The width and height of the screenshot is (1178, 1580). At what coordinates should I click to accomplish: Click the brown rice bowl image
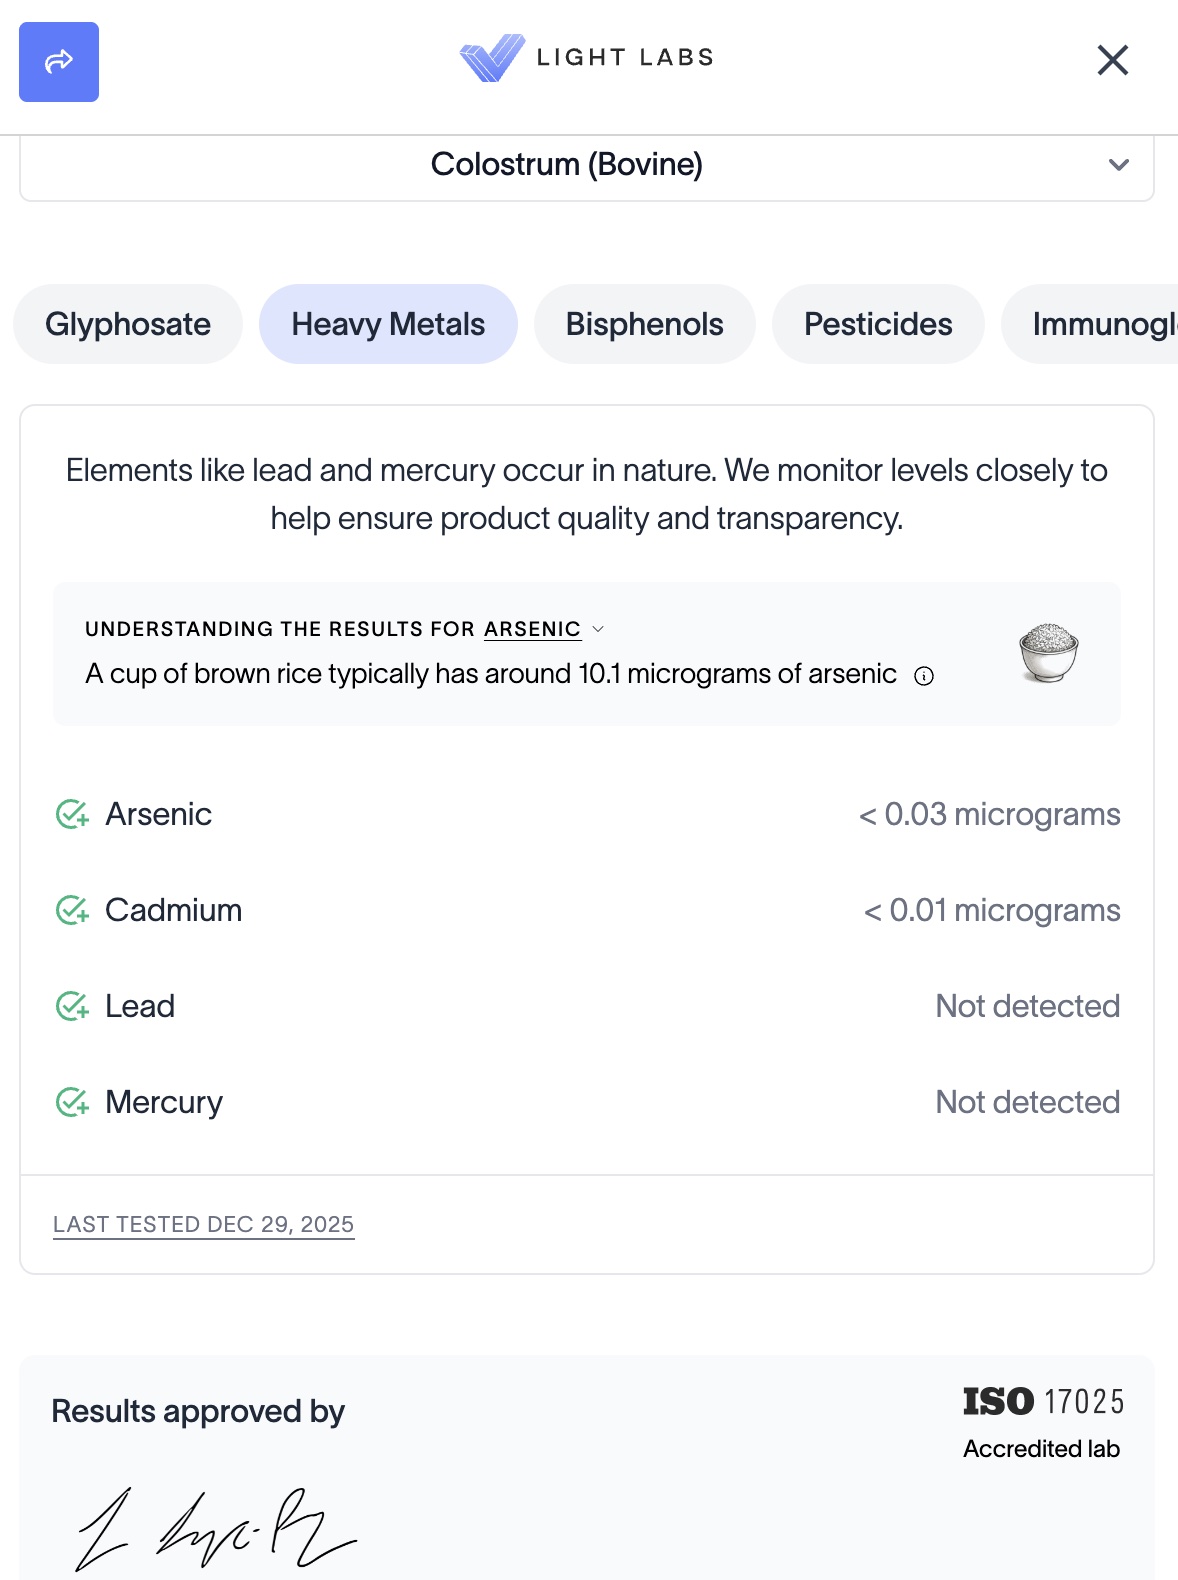(x=1048, y=652)
